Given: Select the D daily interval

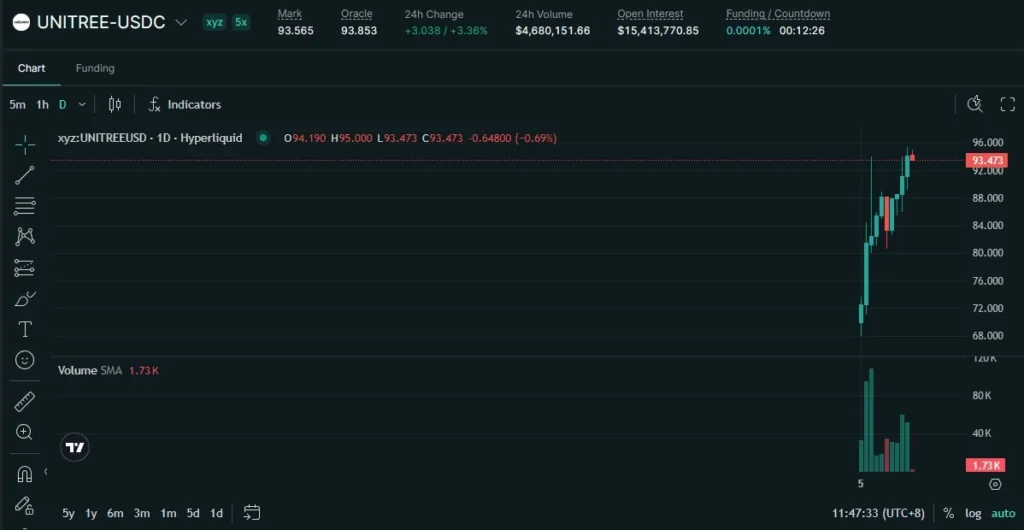Looking at the screenshot, I should (63, 104).
